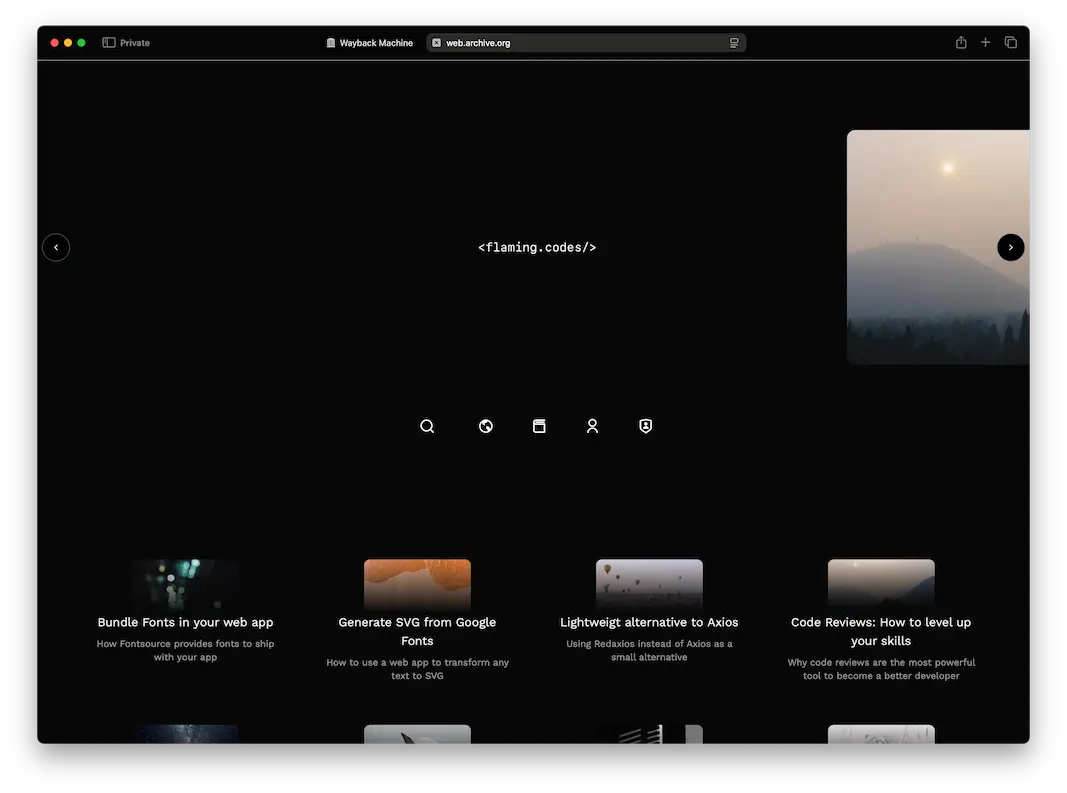The height and width of the screenshot is (793, 1067).
Task: Click the person profile icon
Action: tap(592, 426)
